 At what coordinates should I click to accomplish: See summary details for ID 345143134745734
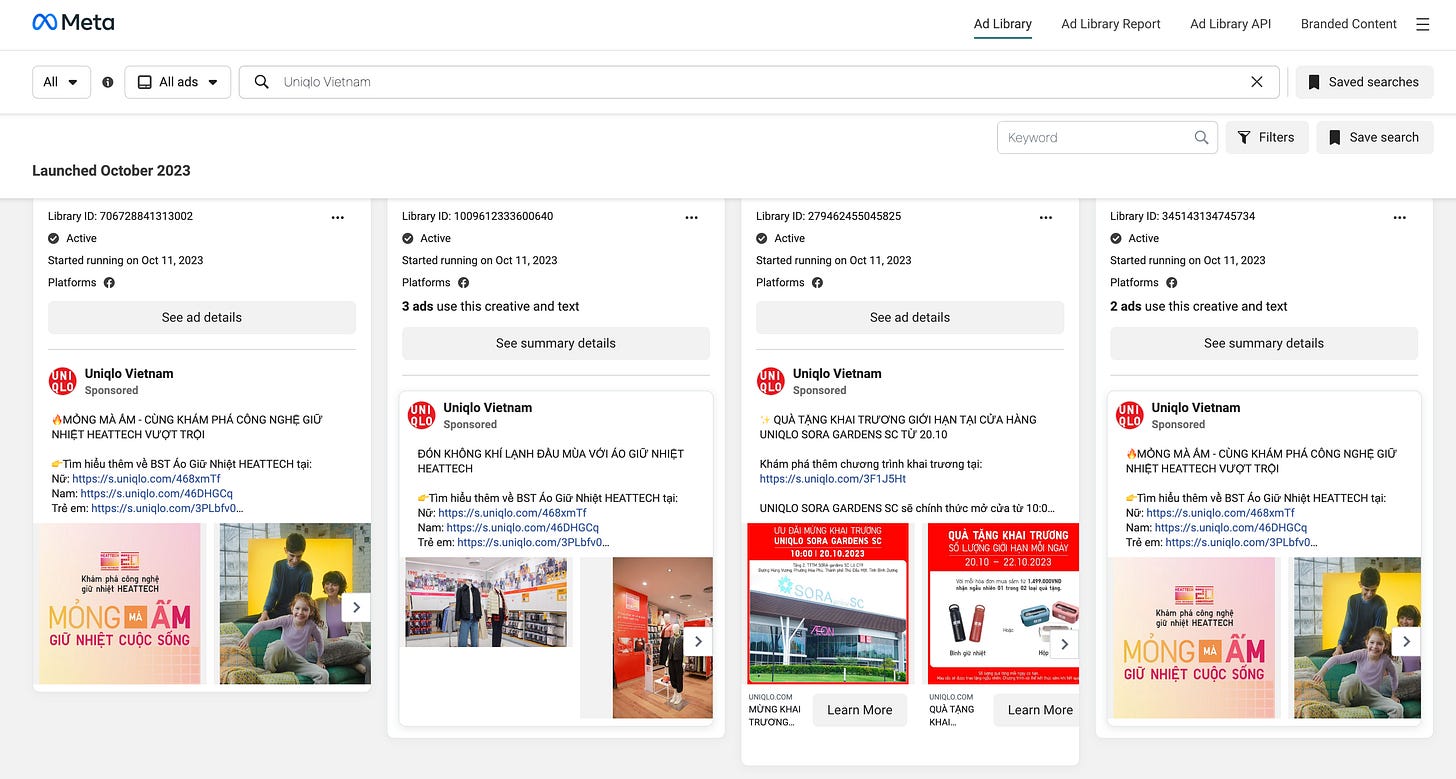(1264, 343)
